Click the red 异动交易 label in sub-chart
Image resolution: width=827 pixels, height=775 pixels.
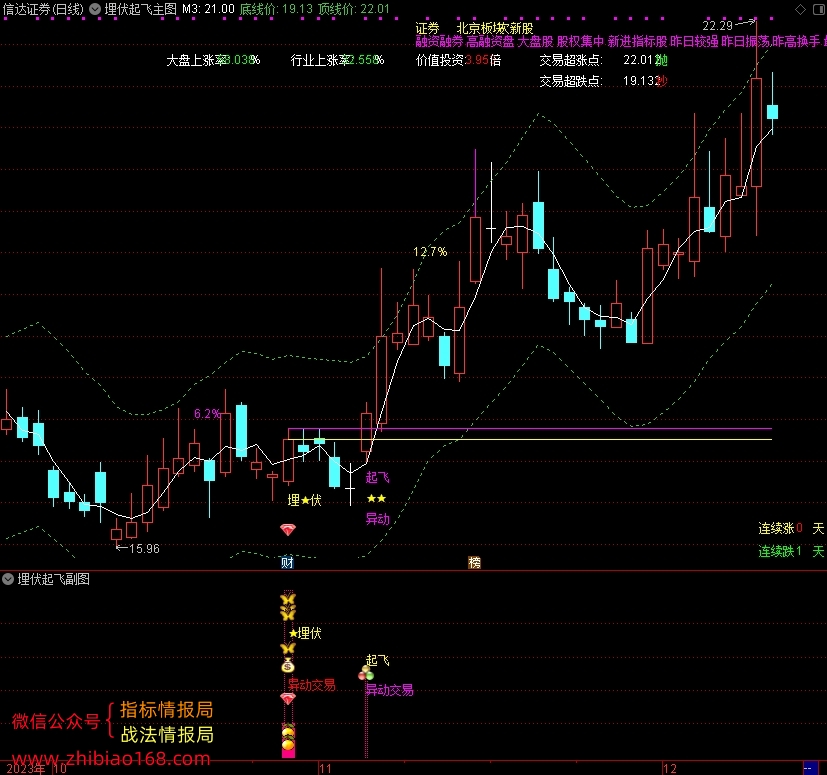(x=312, y=685)
